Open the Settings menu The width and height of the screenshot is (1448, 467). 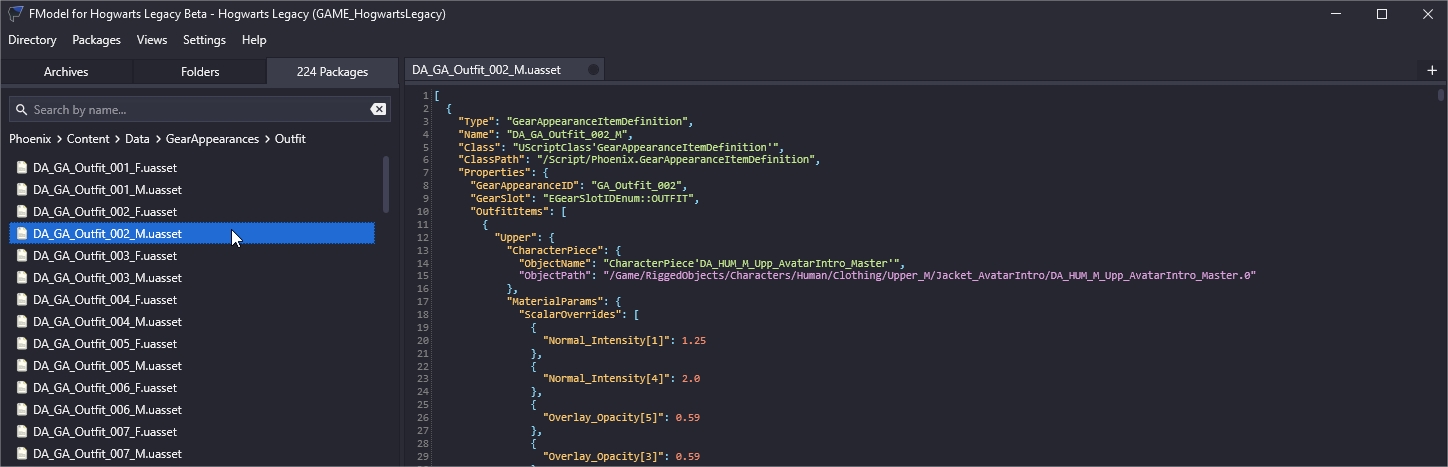204,40
